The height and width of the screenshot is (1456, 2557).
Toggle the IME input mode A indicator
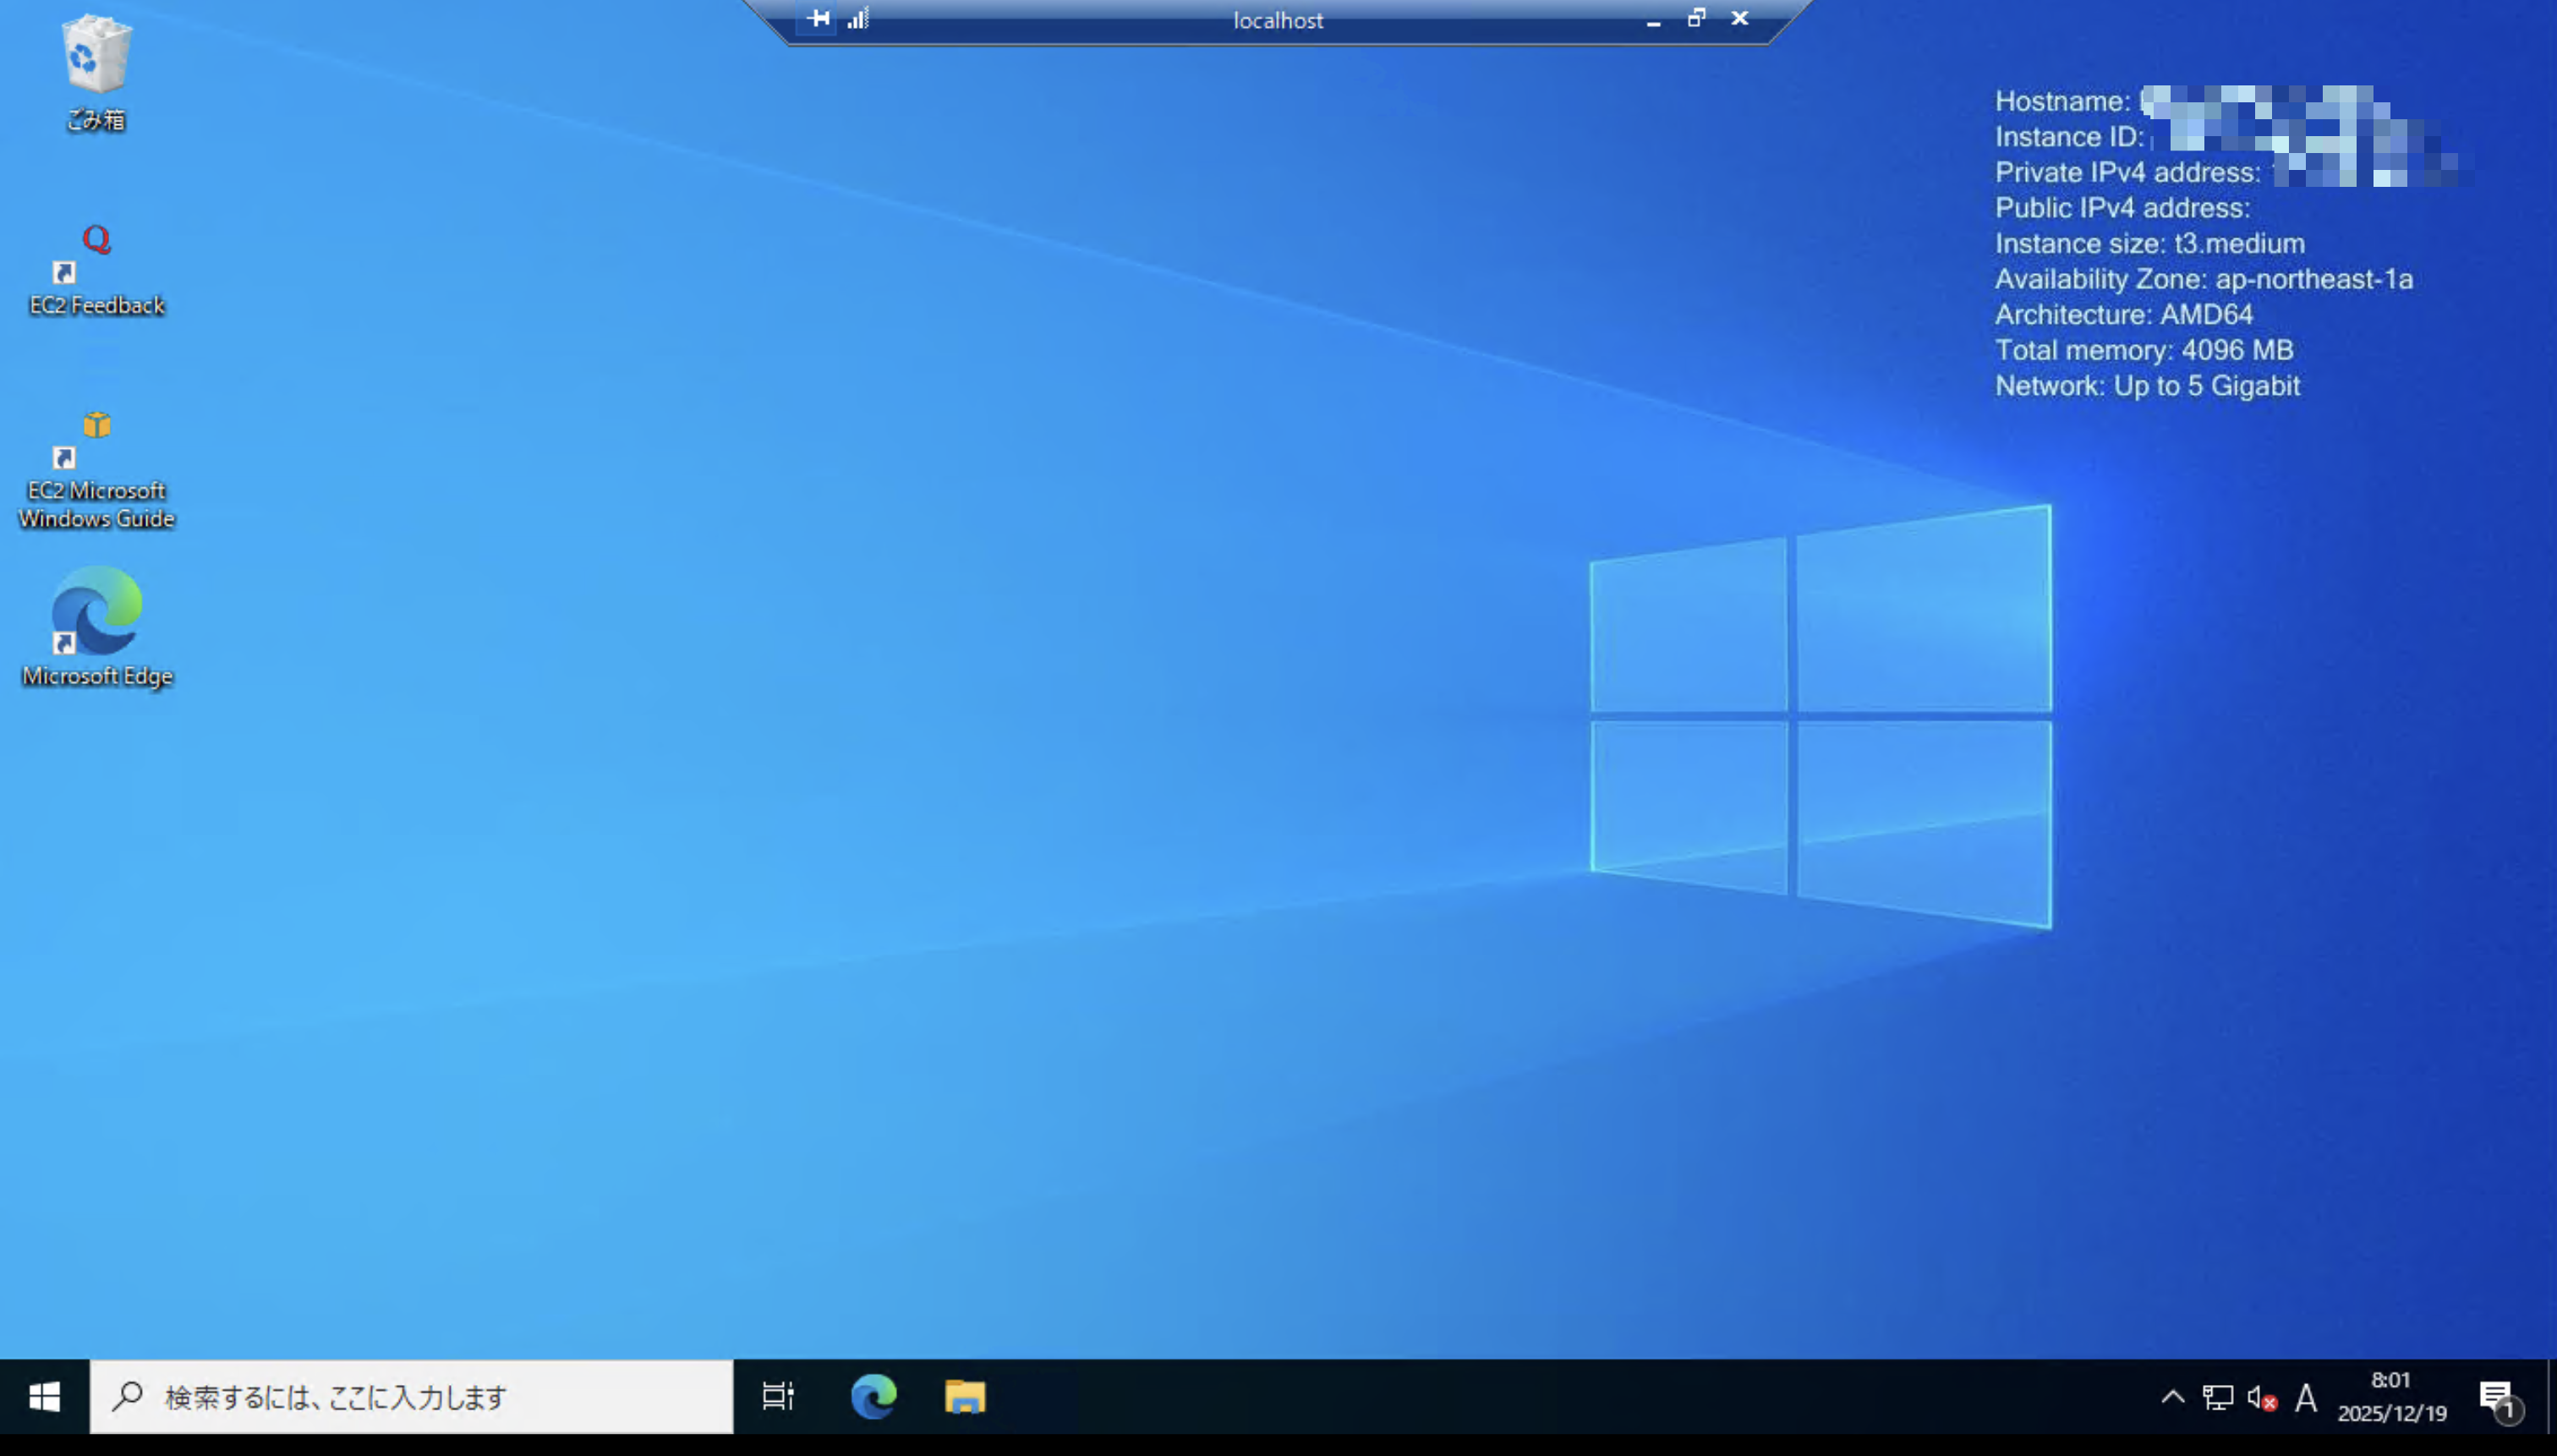[x=2306, y=1397]
